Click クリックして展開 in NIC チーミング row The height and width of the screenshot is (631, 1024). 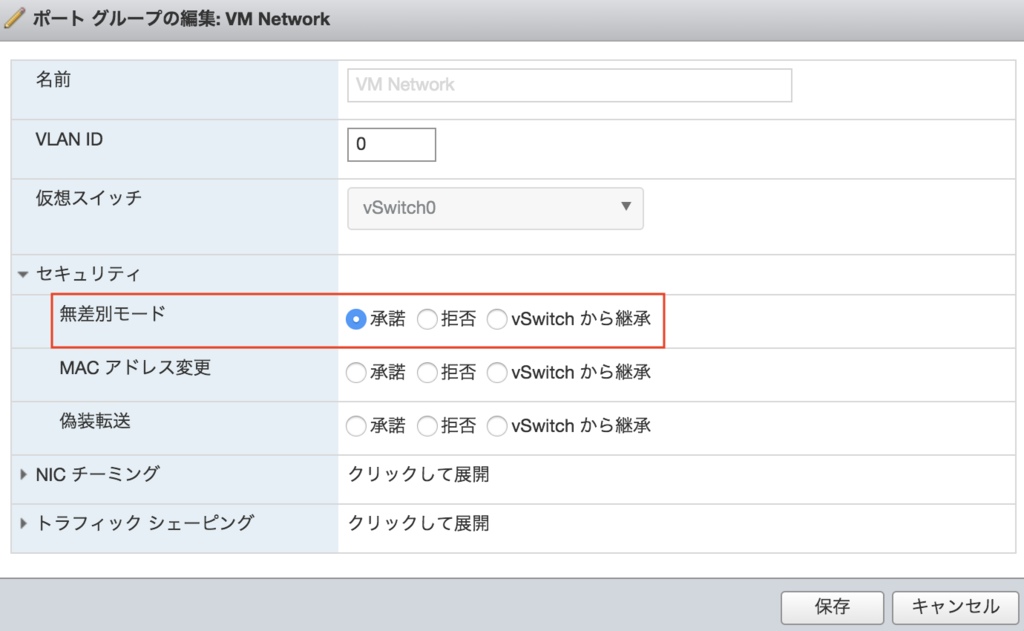pyautogui.click(x=419, y=474)
